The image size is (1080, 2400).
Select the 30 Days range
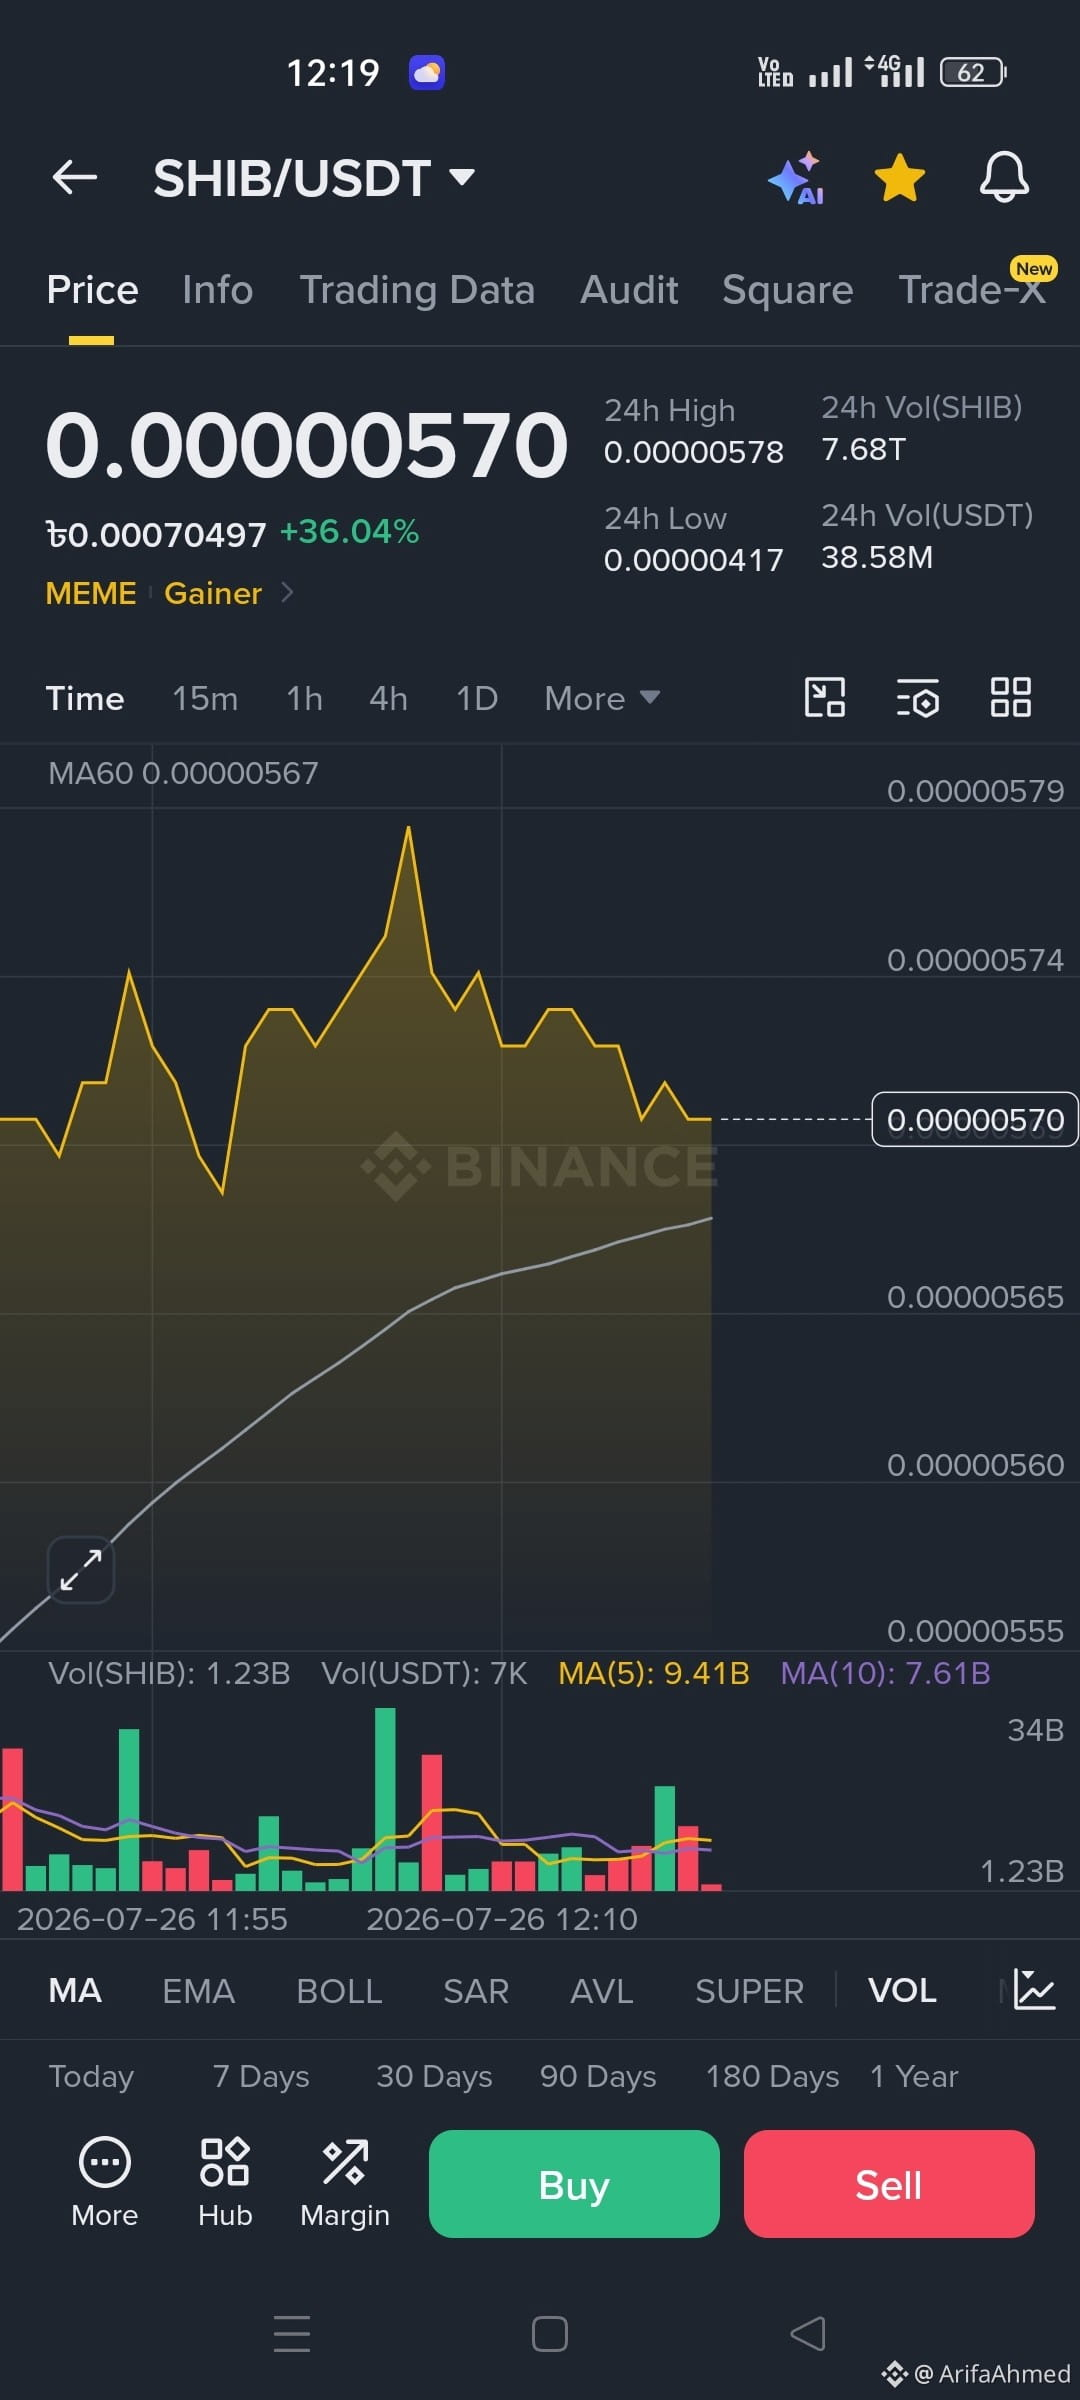point(434,2077)
